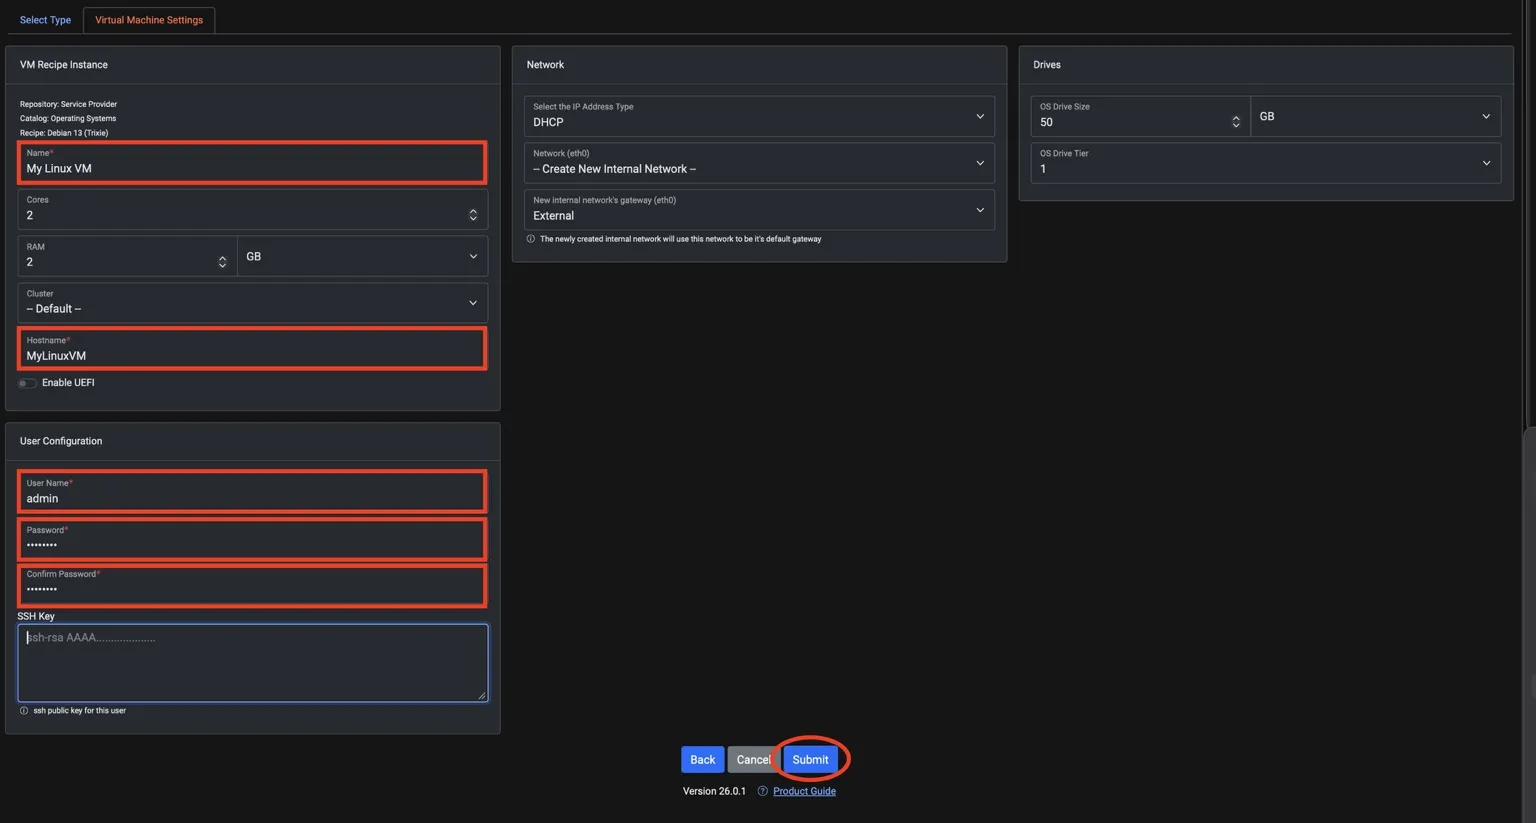Click the info icon beside the internal network note
Screen dimensions: 1536x823
click(530, 238)
